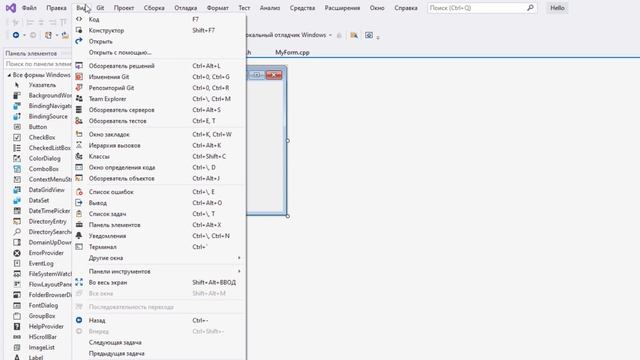The height and width of the screenshot is (360, 640).
Task: Select the HelpProvider control in toolbox
Action: pos(46,326)
